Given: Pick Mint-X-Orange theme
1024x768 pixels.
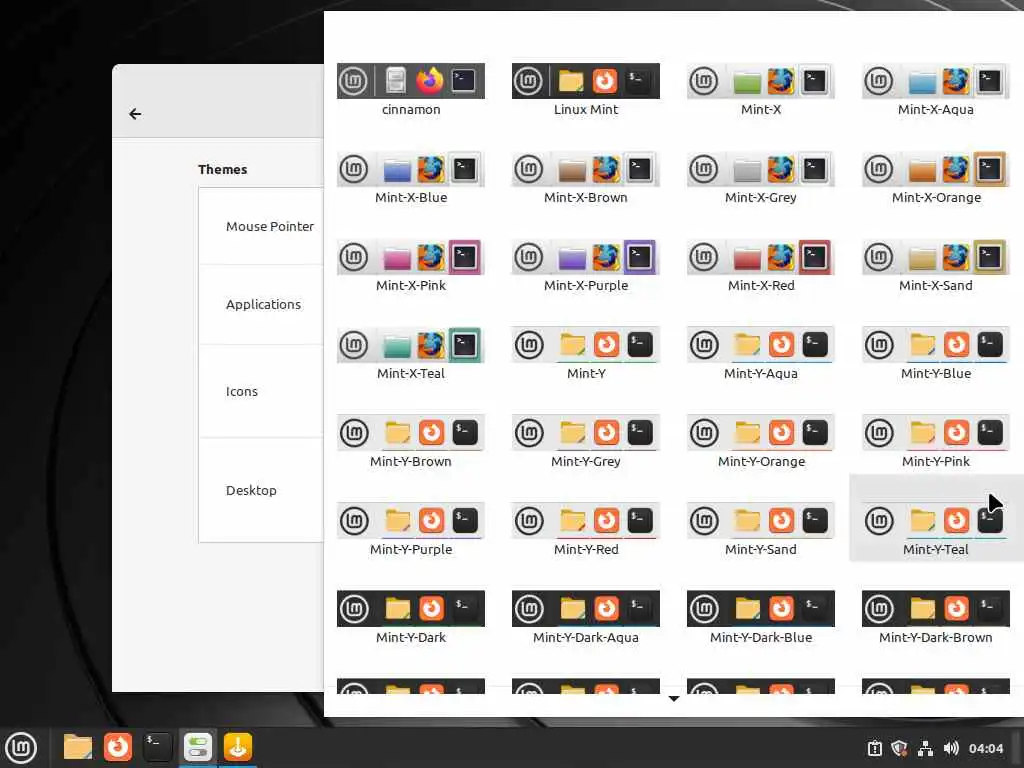Looking at the screenshot, I should click(936, 178).
